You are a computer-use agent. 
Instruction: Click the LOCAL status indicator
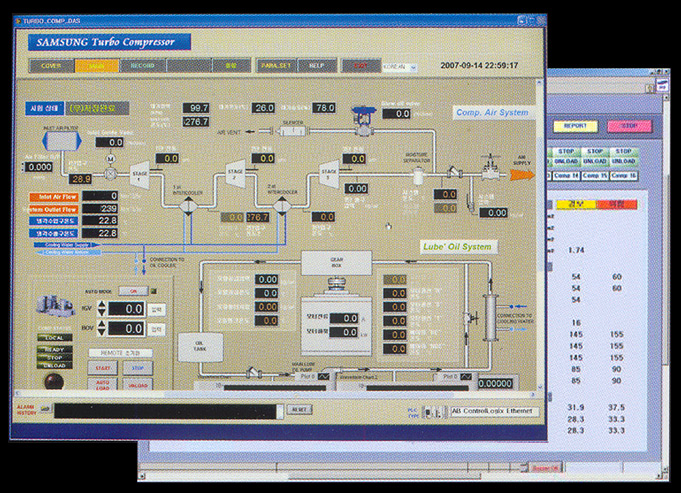point(55,337)
